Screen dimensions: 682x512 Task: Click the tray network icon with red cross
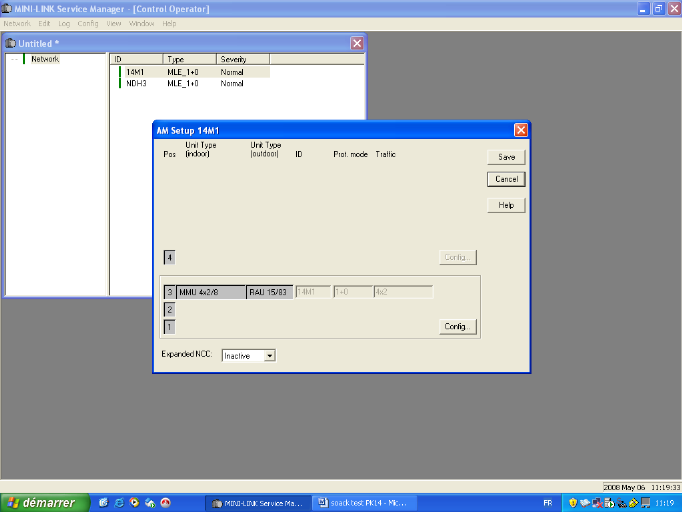[597, 503]
